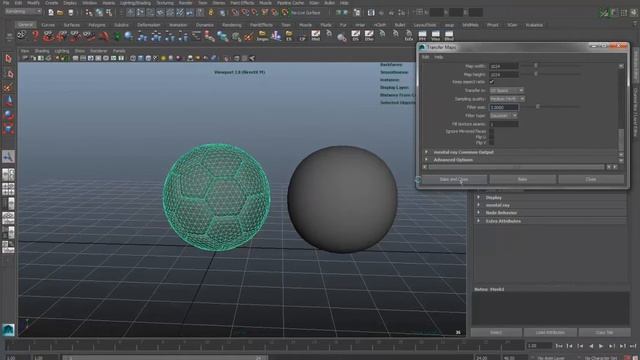This screenshot has width=640, height=360.
Task: Click the Transfer Maps horizontal scrollbar
Action: [516, 167]
